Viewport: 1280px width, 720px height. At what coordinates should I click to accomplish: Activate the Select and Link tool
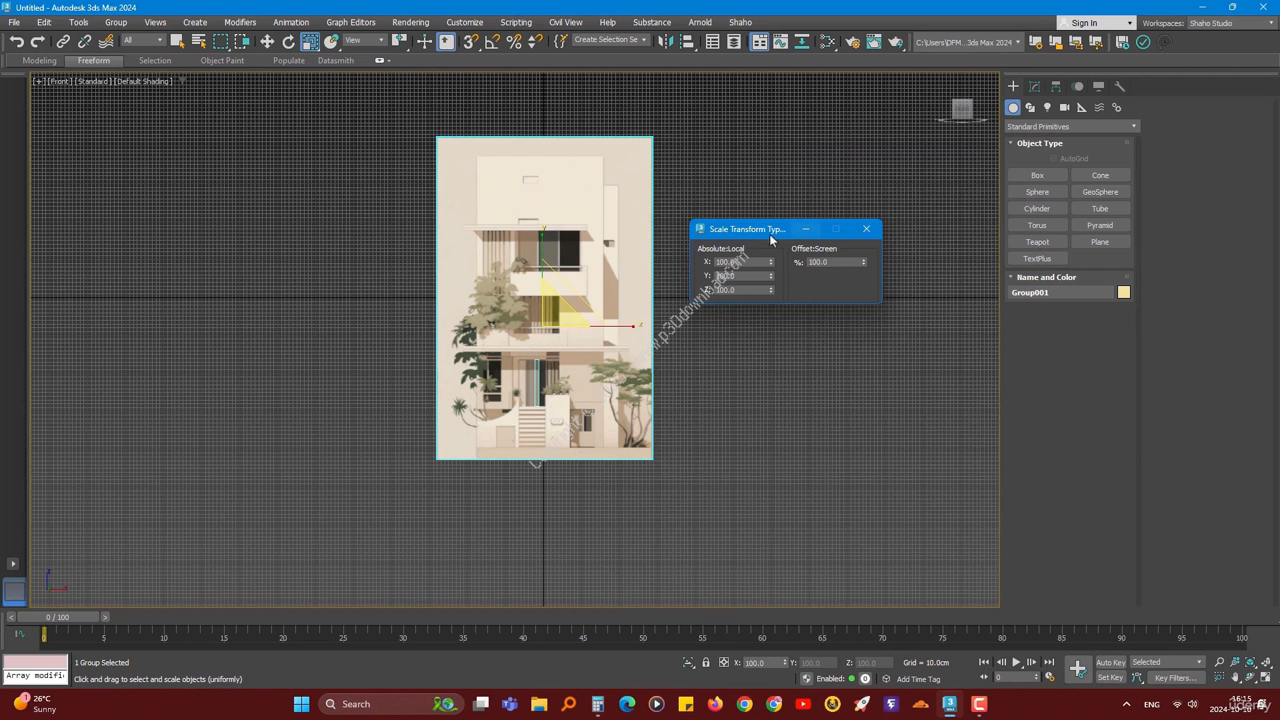tap(63, 42)
